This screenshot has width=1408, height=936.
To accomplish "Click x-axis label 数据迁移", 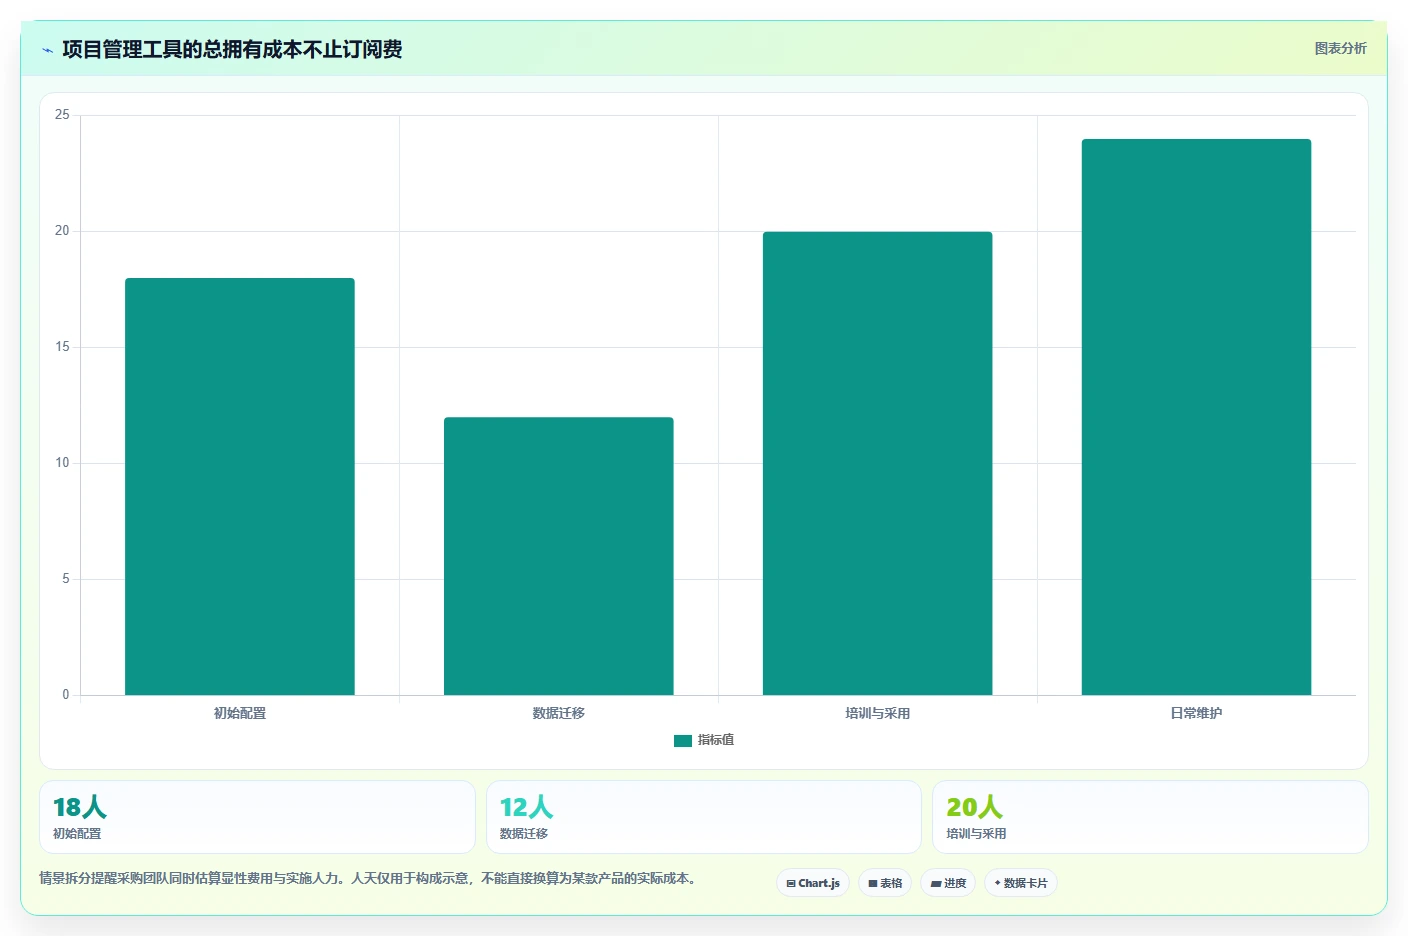I will click(559, 713).
